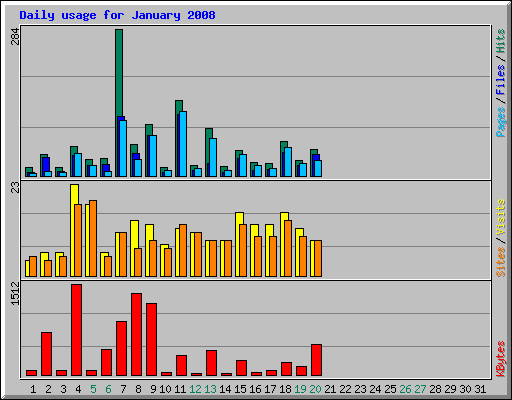Click day label 29 on the x-axis

pos(450,389)
